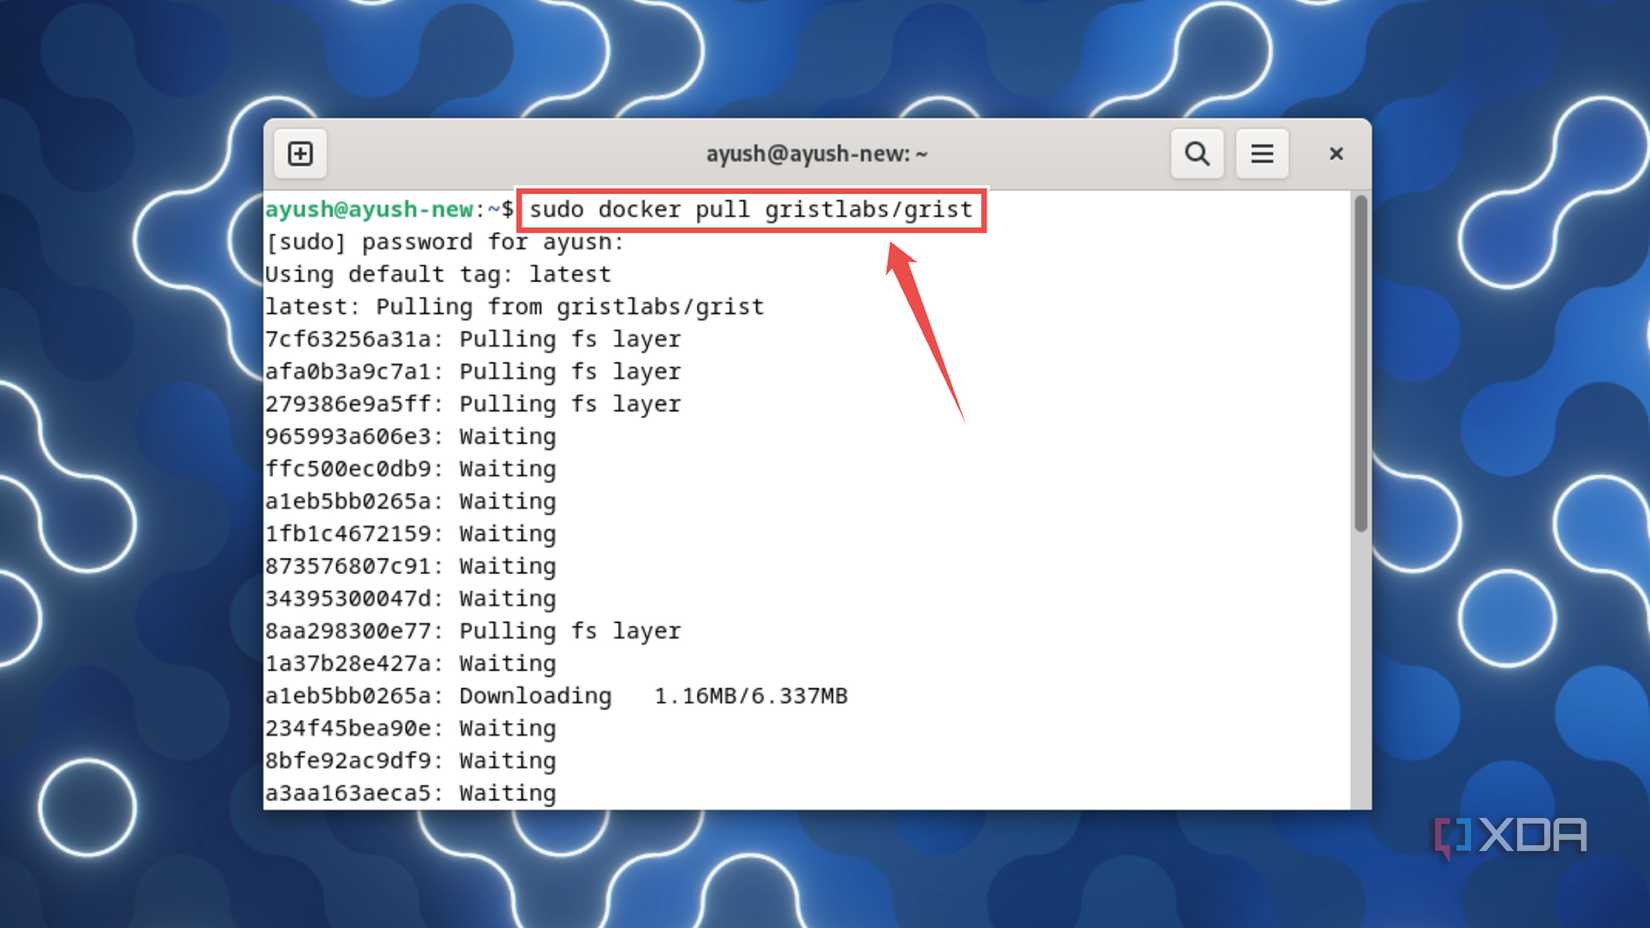Click the 279386e9a5ff Pulling fs layer line
1650x928 pixels.
click(x=473, y=404)
